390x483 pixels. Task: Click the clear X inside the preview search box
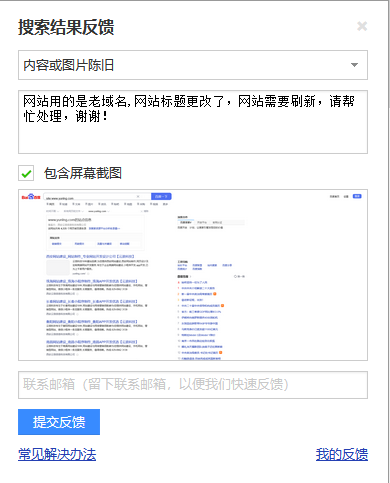tap(138, 197)
